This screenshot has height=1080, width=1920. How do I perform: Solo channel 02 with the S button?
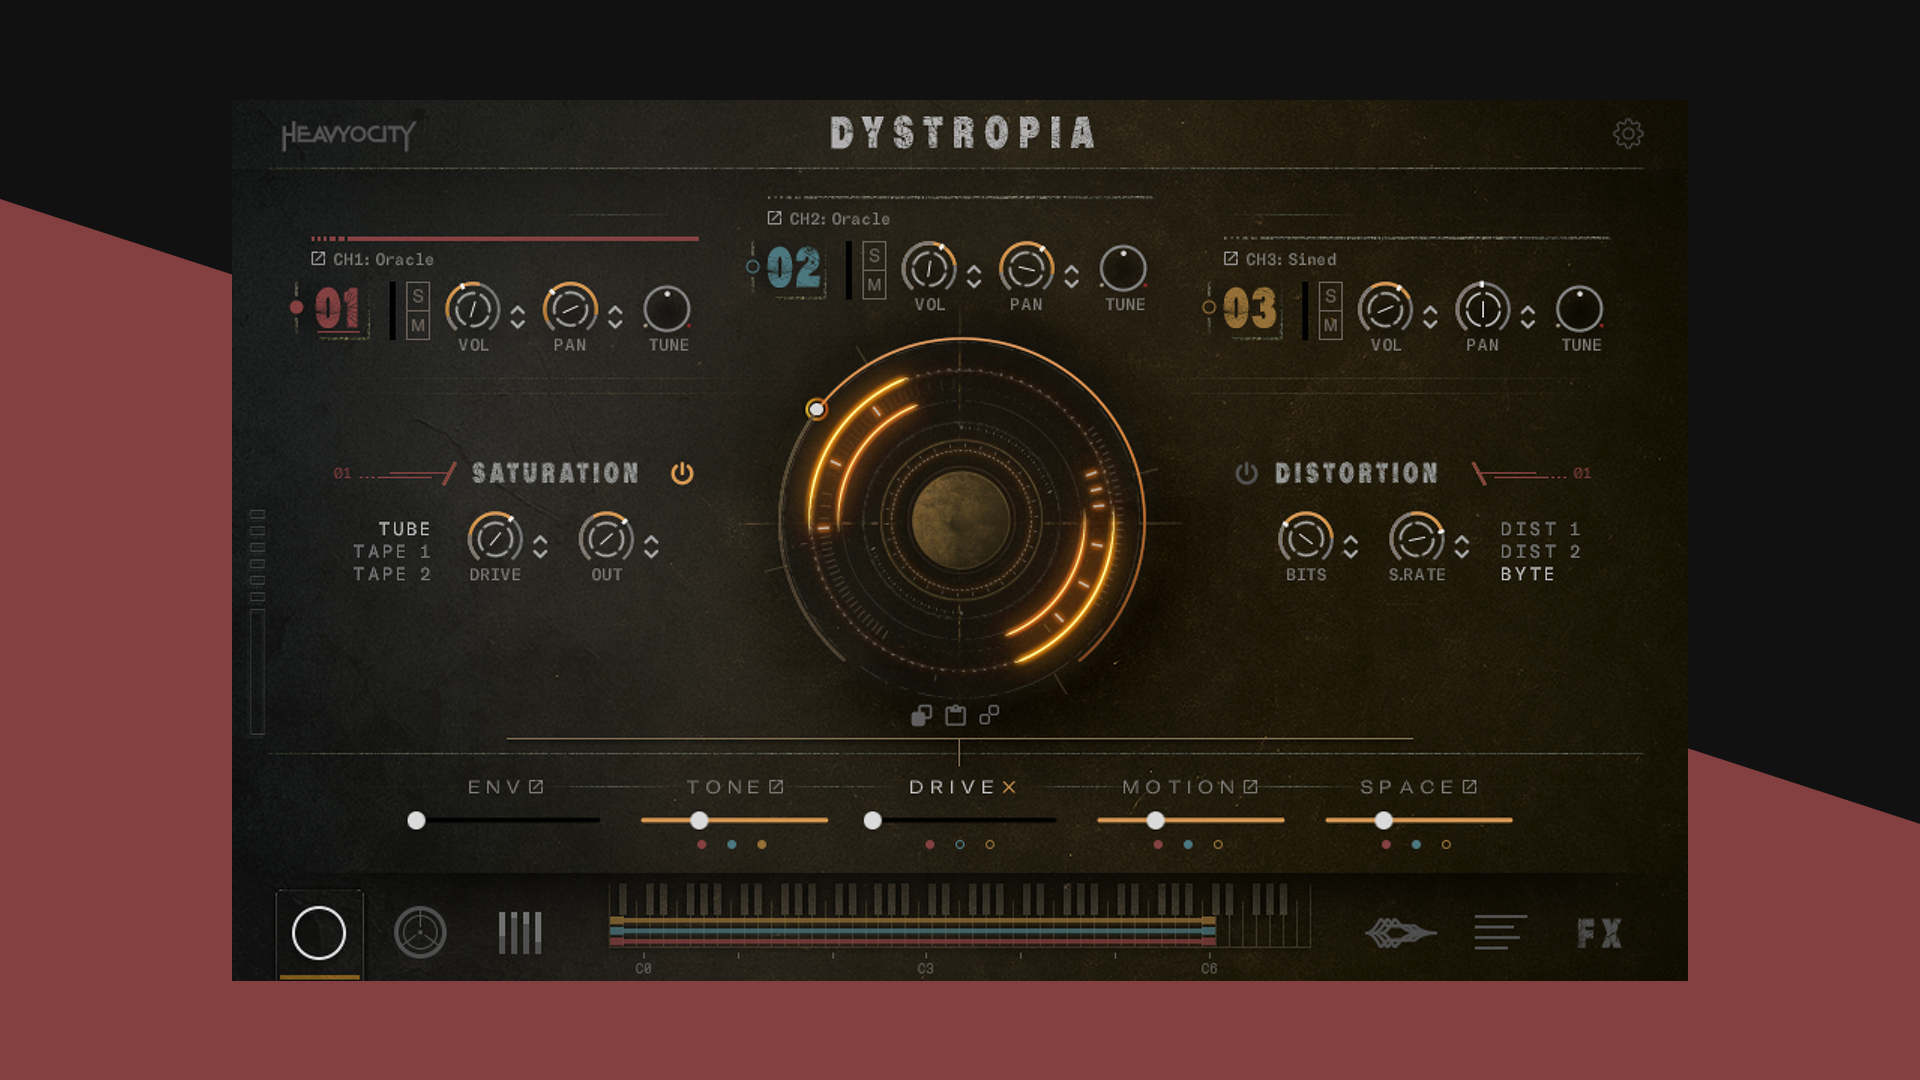(873, 256)
